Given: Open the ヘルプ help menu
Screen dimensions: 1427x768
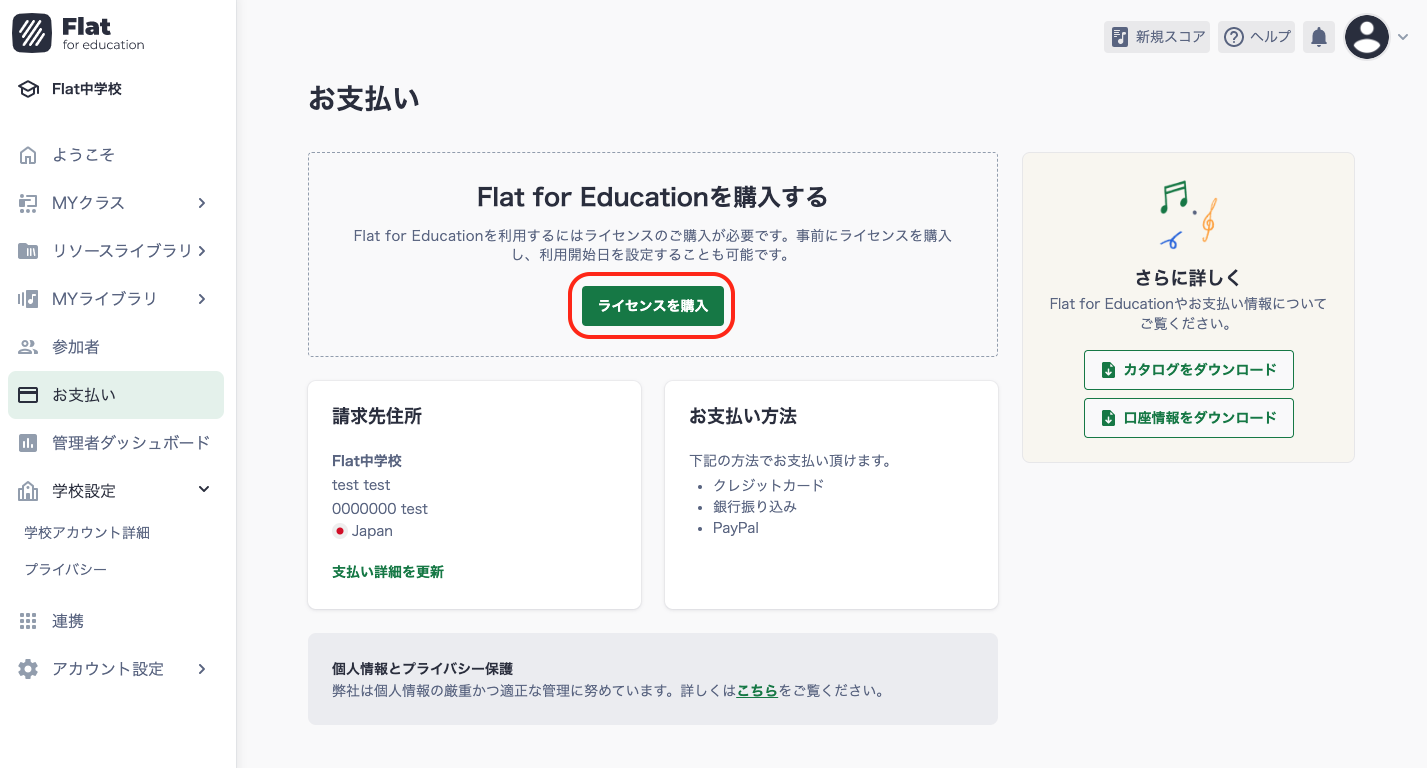Looking at the screenshot, I should click(1256, 36).
